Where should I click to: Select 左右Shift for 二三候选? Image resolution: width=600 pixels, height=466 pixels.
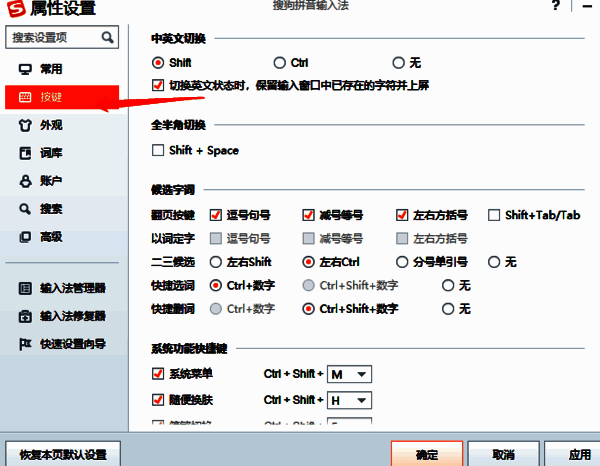click(x=216, y=262)
